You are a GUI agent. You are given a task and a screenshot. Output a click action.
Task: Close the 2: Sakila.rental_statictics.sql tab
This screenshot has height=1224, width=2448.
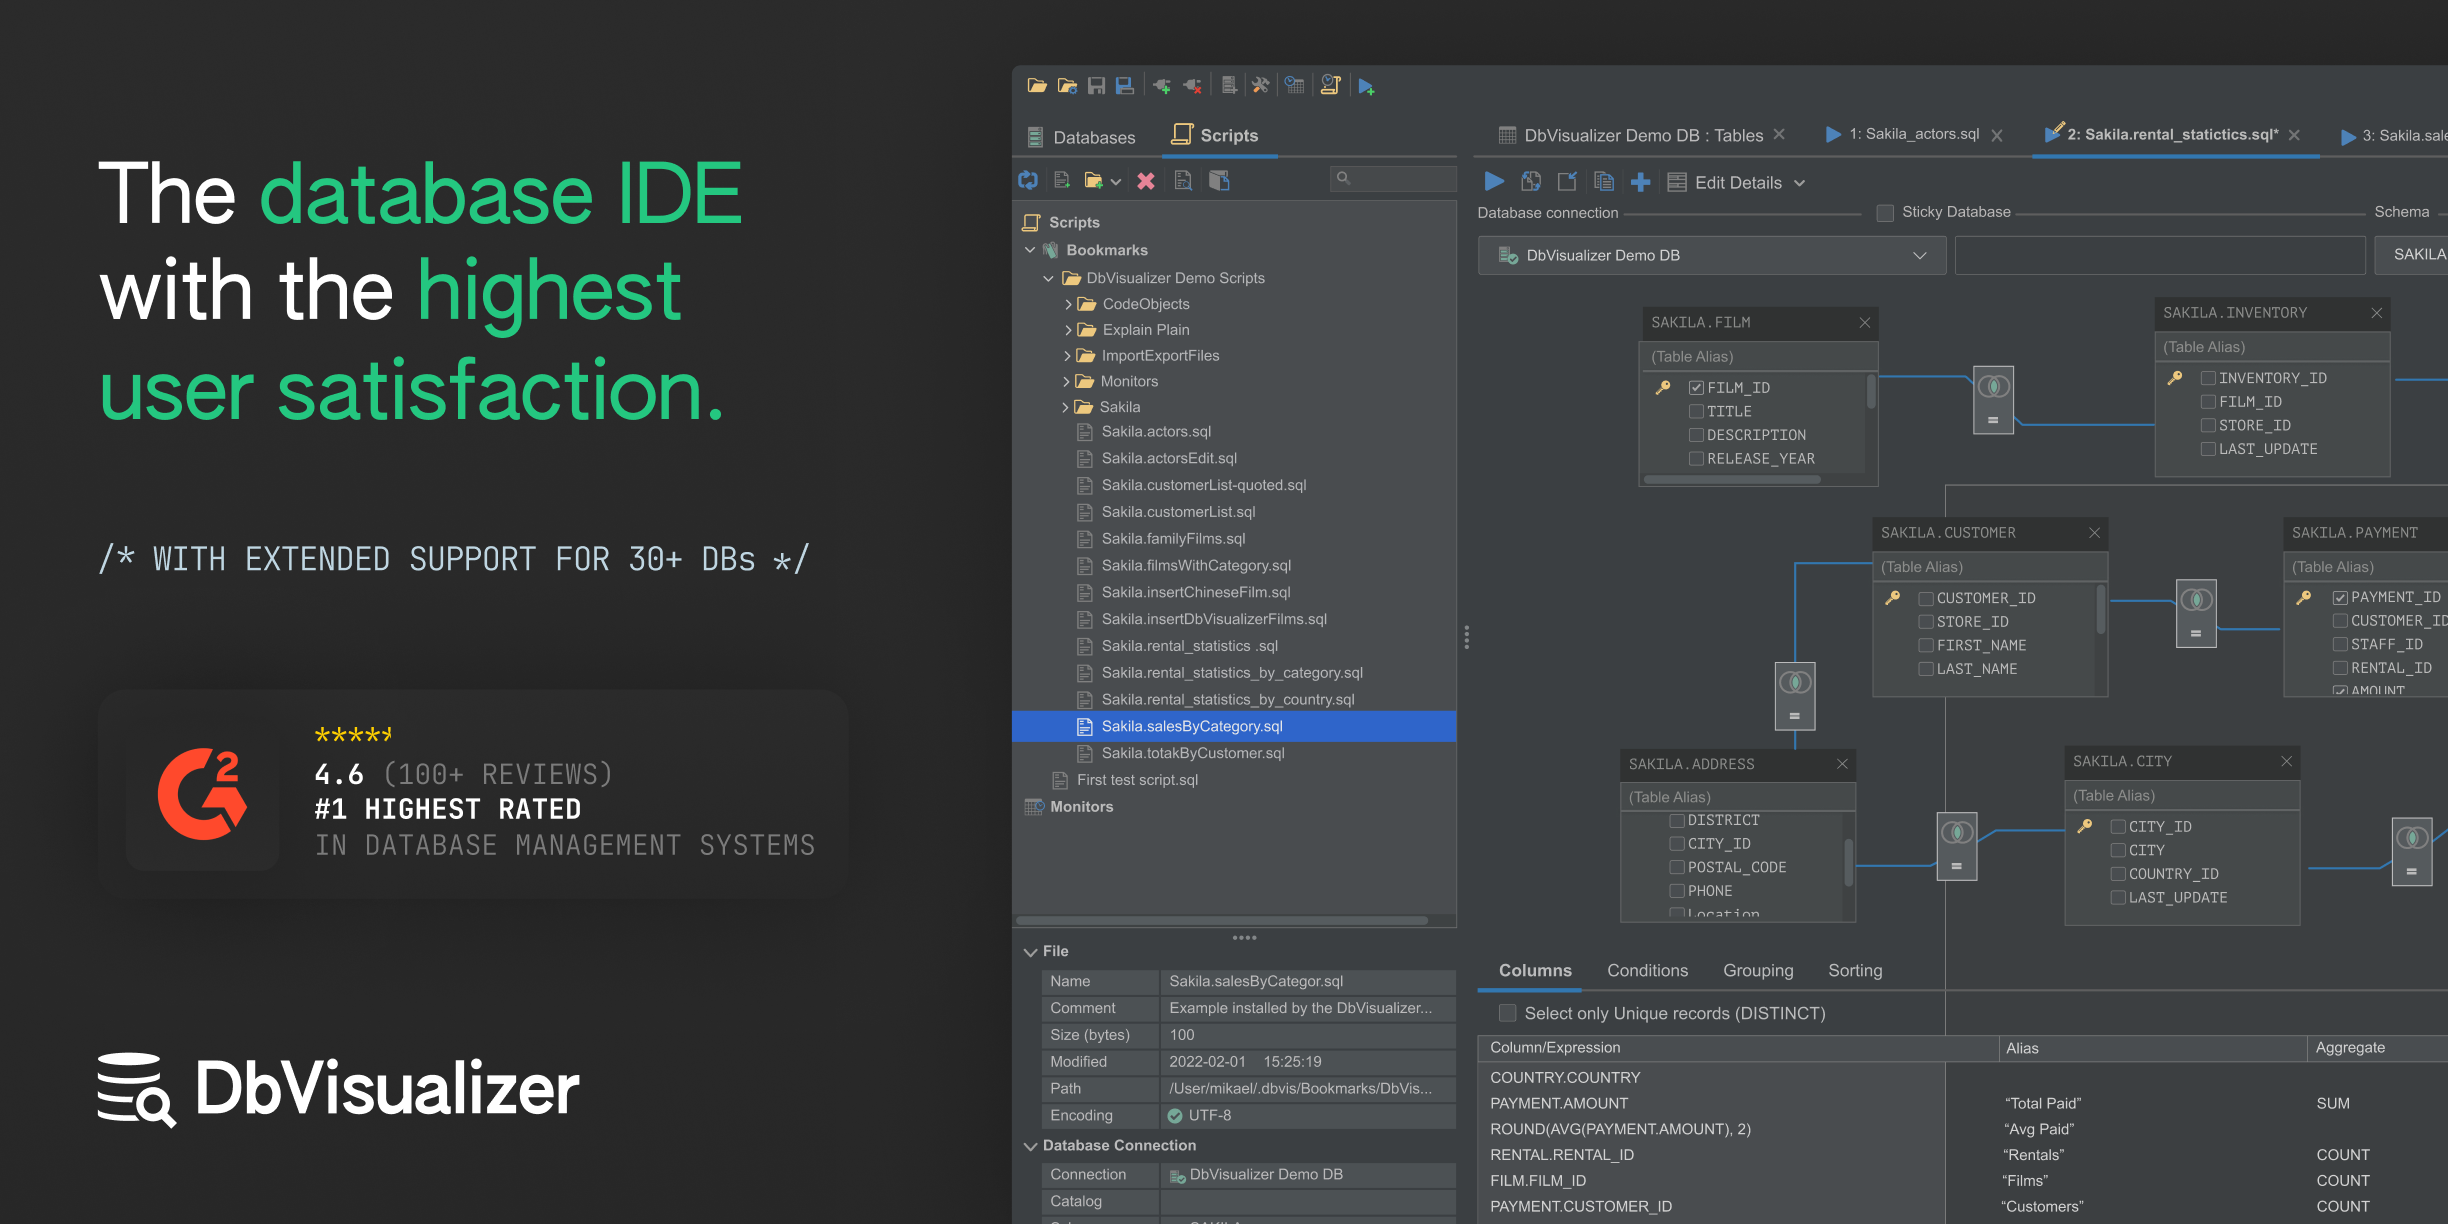tap(2294, 135)
